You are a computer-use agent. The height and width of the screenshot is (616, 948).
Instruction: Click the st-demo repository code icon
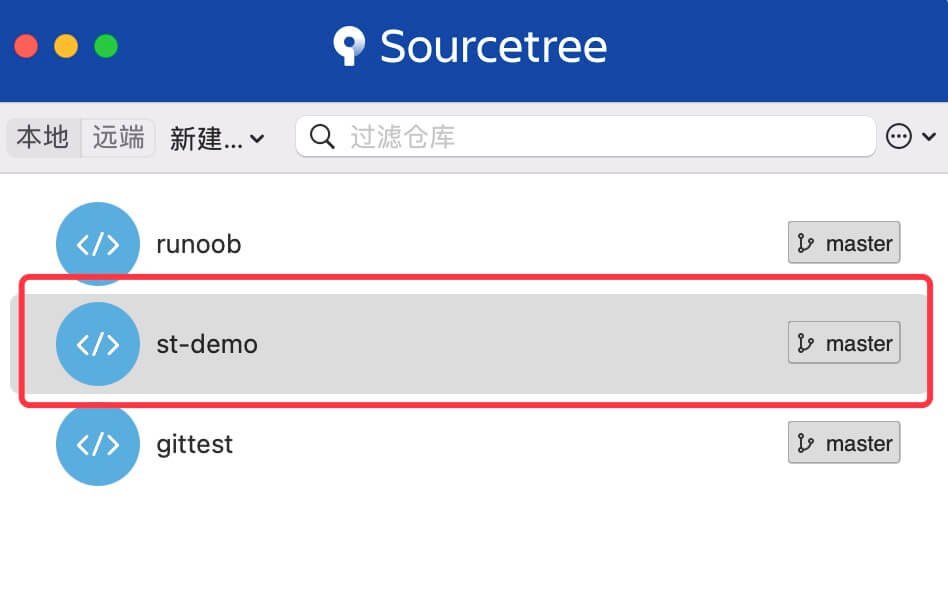(98, 344)
